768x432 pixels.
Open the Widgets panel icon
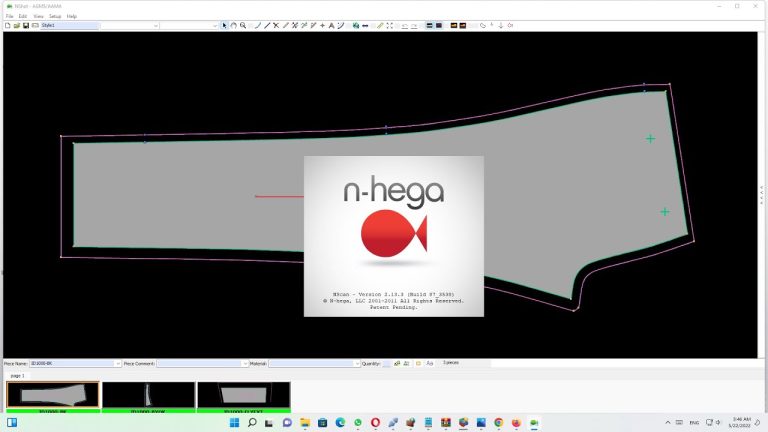point(12,422)
